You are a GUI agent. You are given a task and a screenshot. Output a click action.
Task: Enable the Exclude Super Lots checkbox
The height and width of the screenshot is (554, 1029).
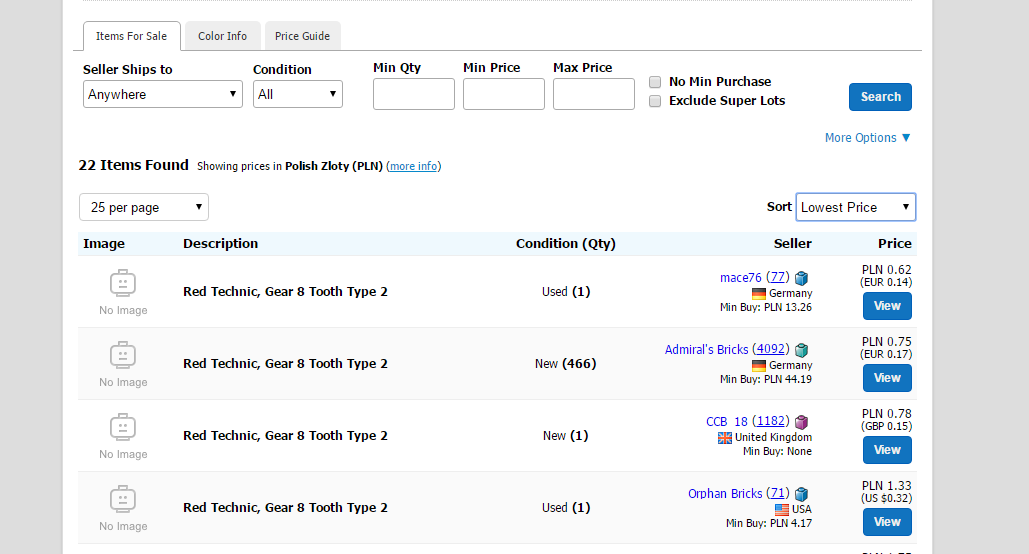point(655,101)
